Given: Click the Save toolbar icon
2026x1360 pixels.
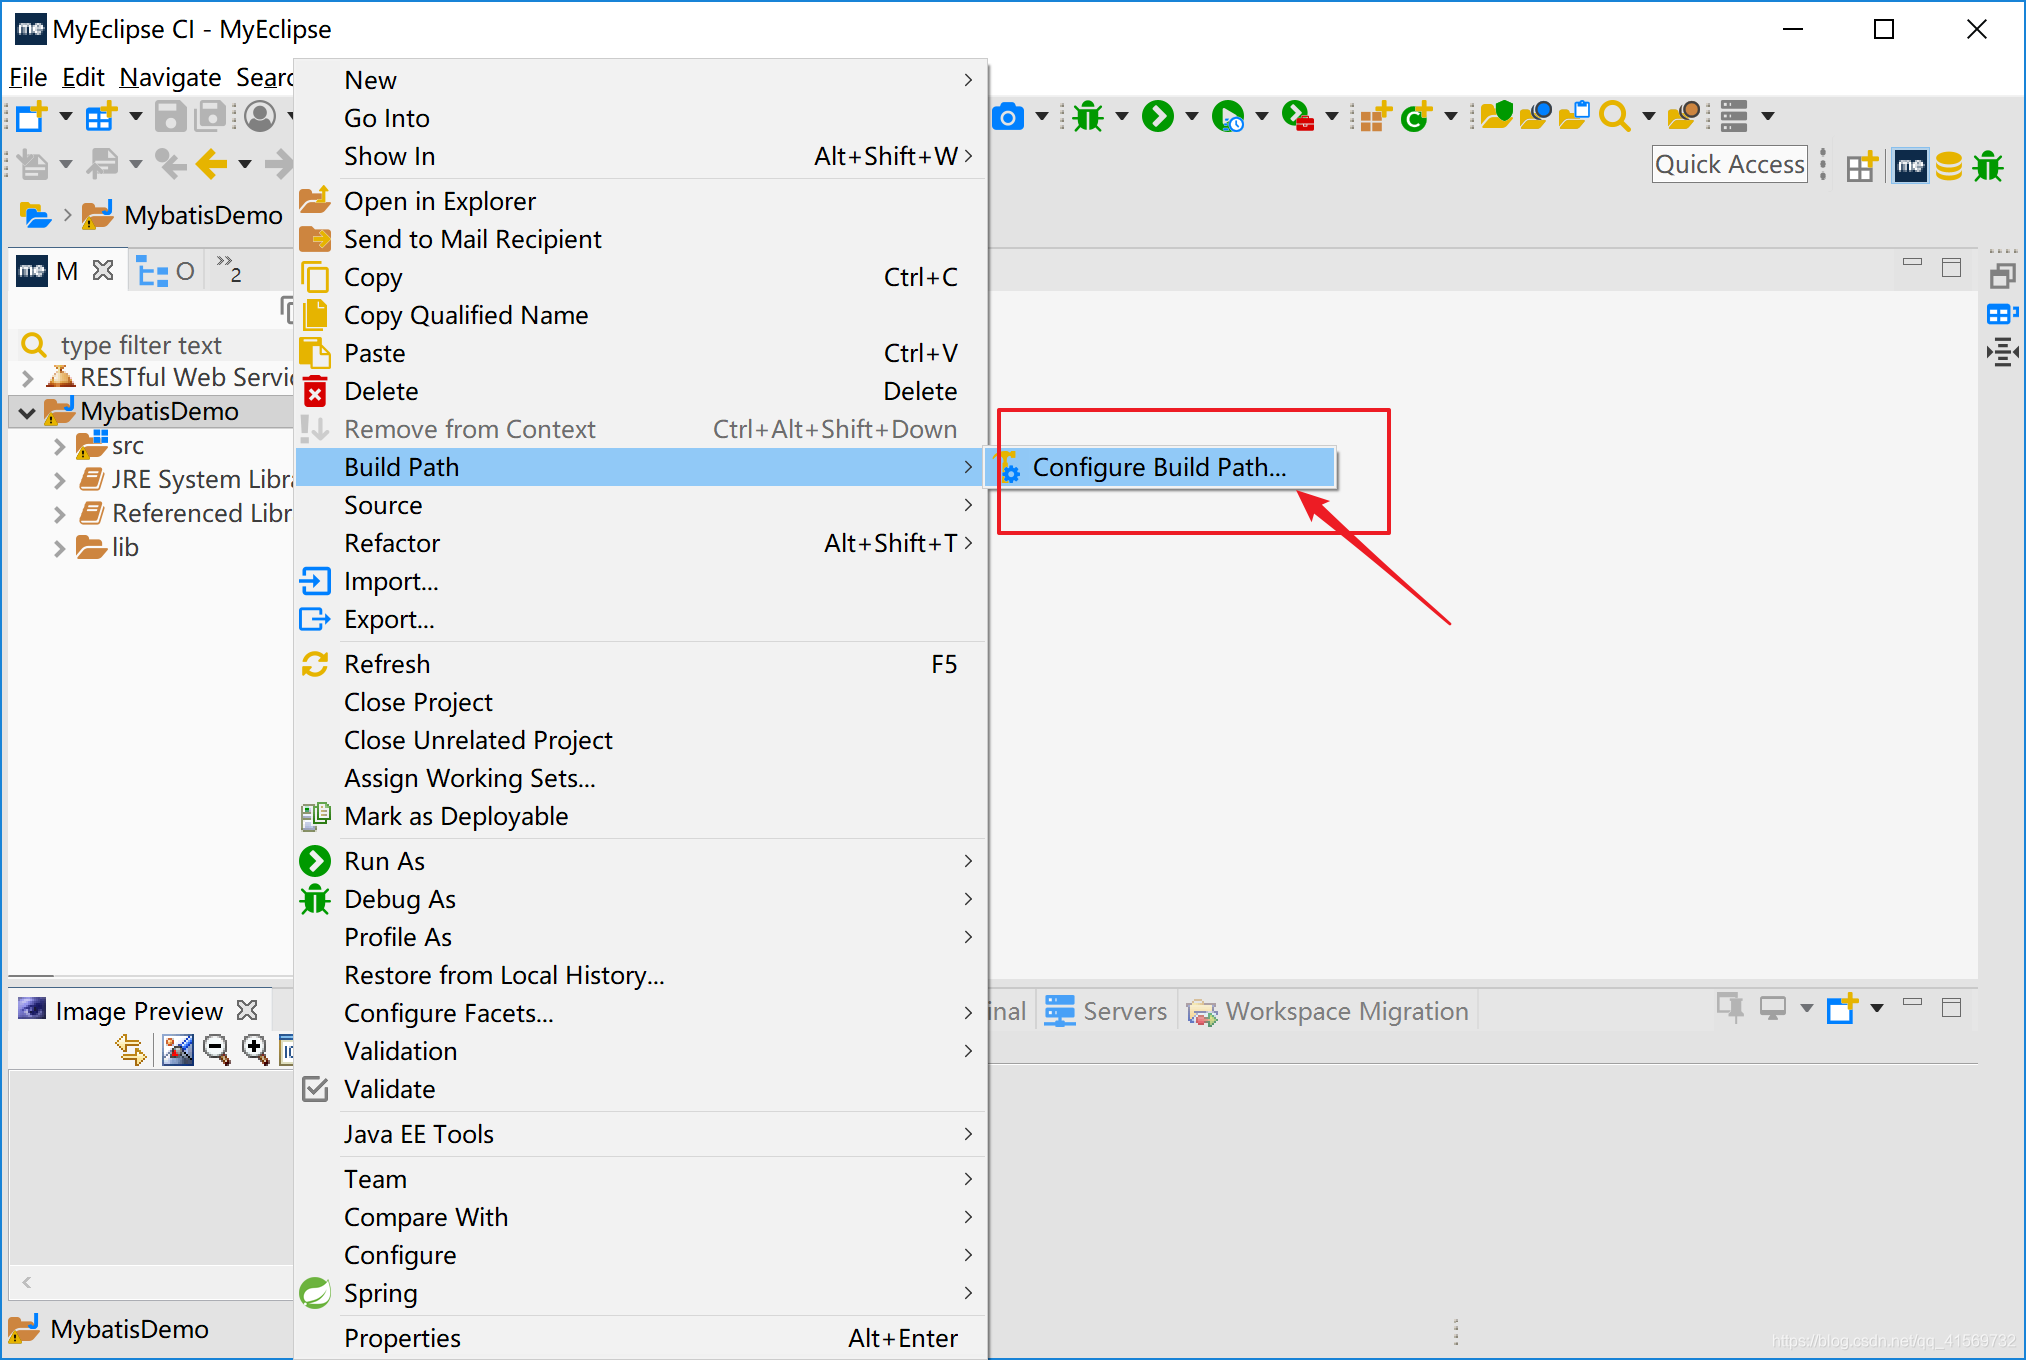Looking at the screenshot, I should tap(170, 117).
